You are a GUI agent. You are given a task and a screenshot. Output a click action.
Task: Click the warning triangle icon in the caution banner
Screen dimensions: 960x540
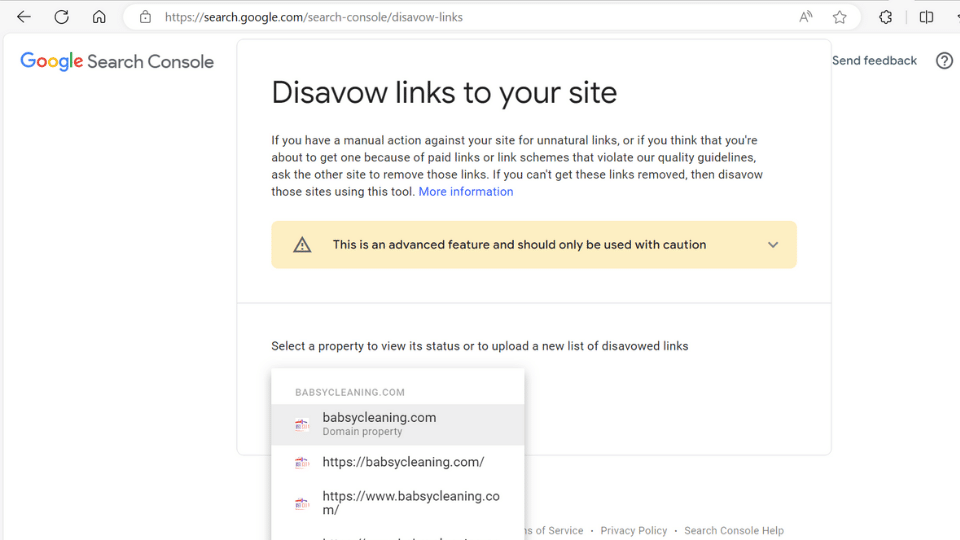tap(302, 245)
